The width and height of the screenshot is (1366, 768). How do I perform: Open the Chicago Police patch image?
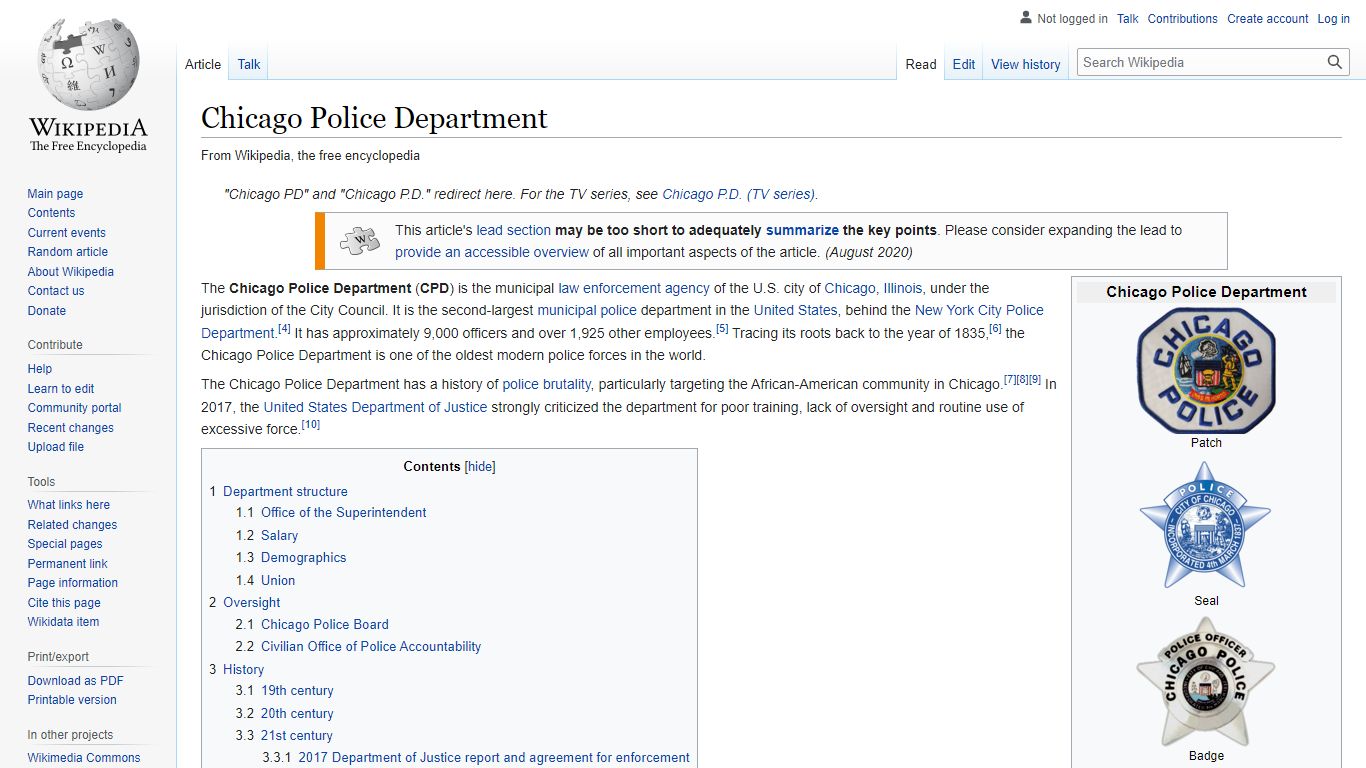(1206, 370)
